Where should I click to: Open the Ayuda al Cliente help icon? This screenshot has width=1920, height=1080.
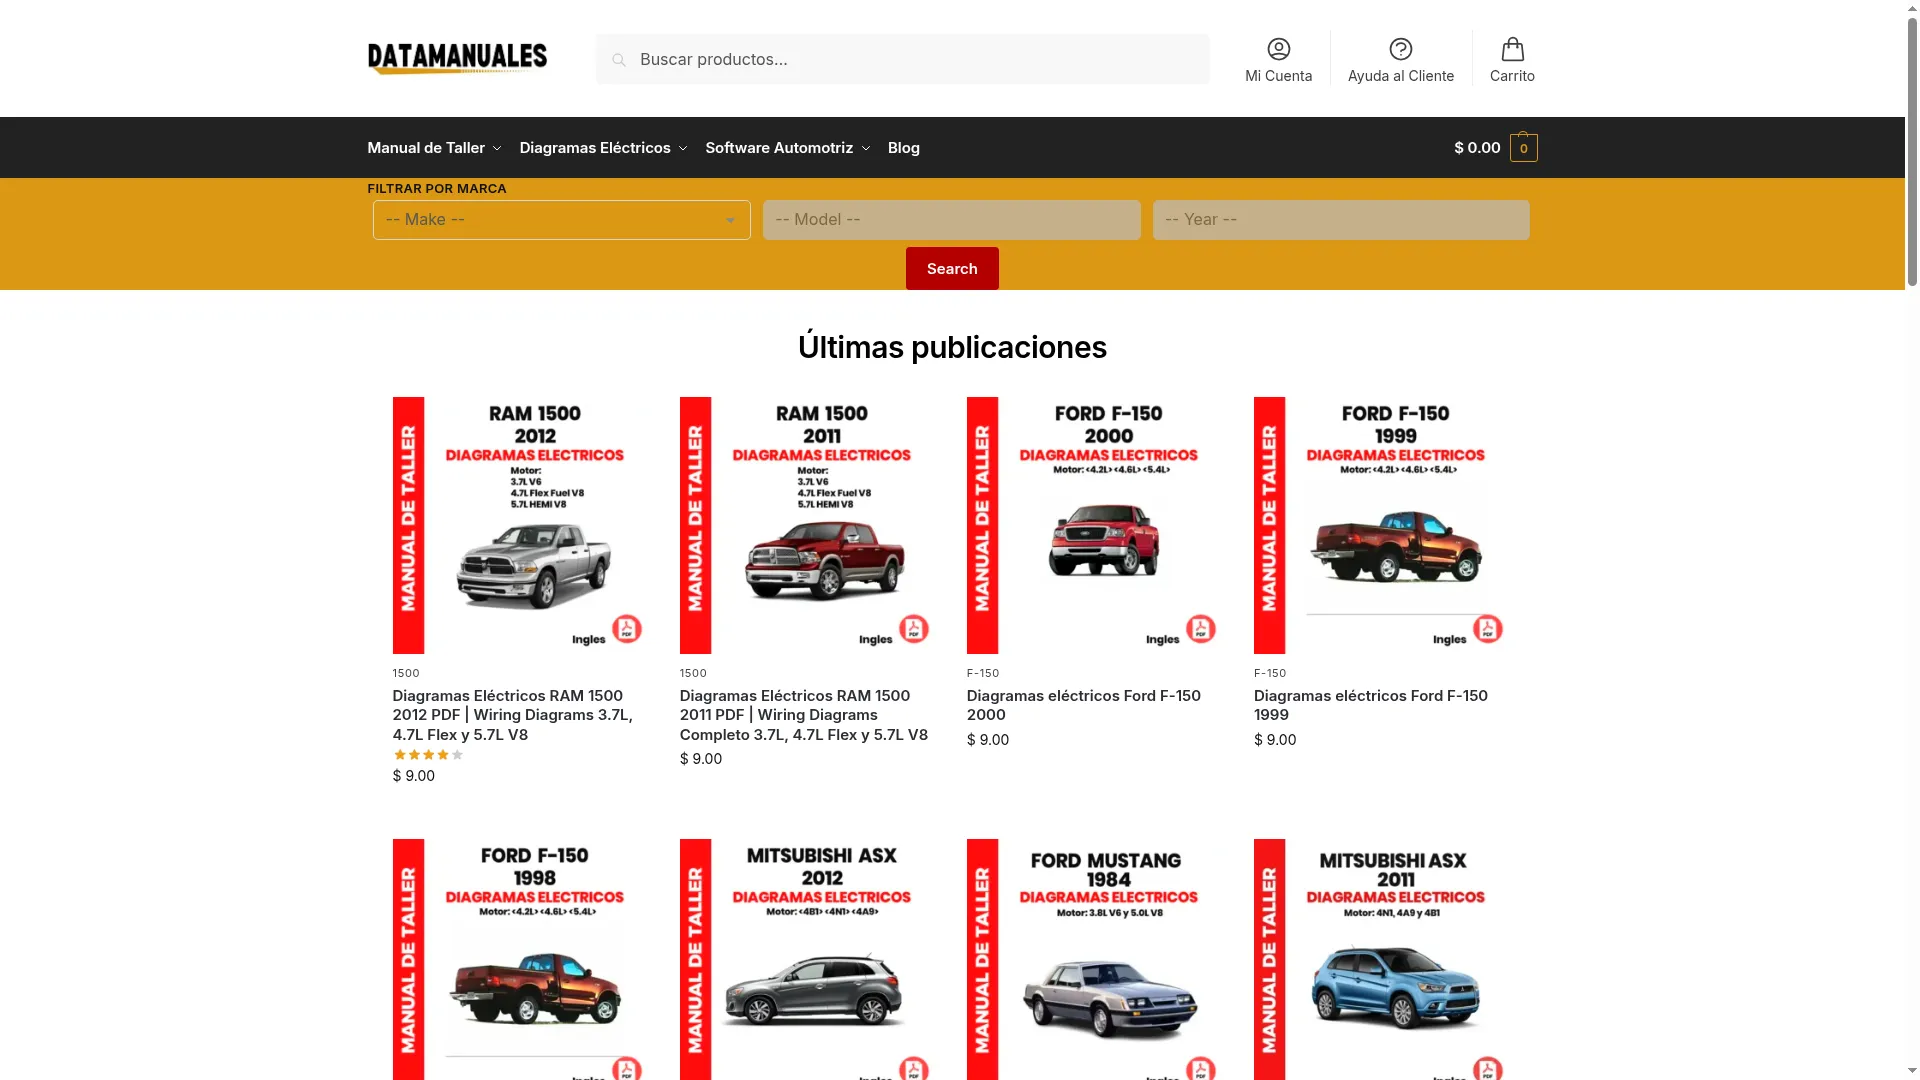[x=1400, y=49]
